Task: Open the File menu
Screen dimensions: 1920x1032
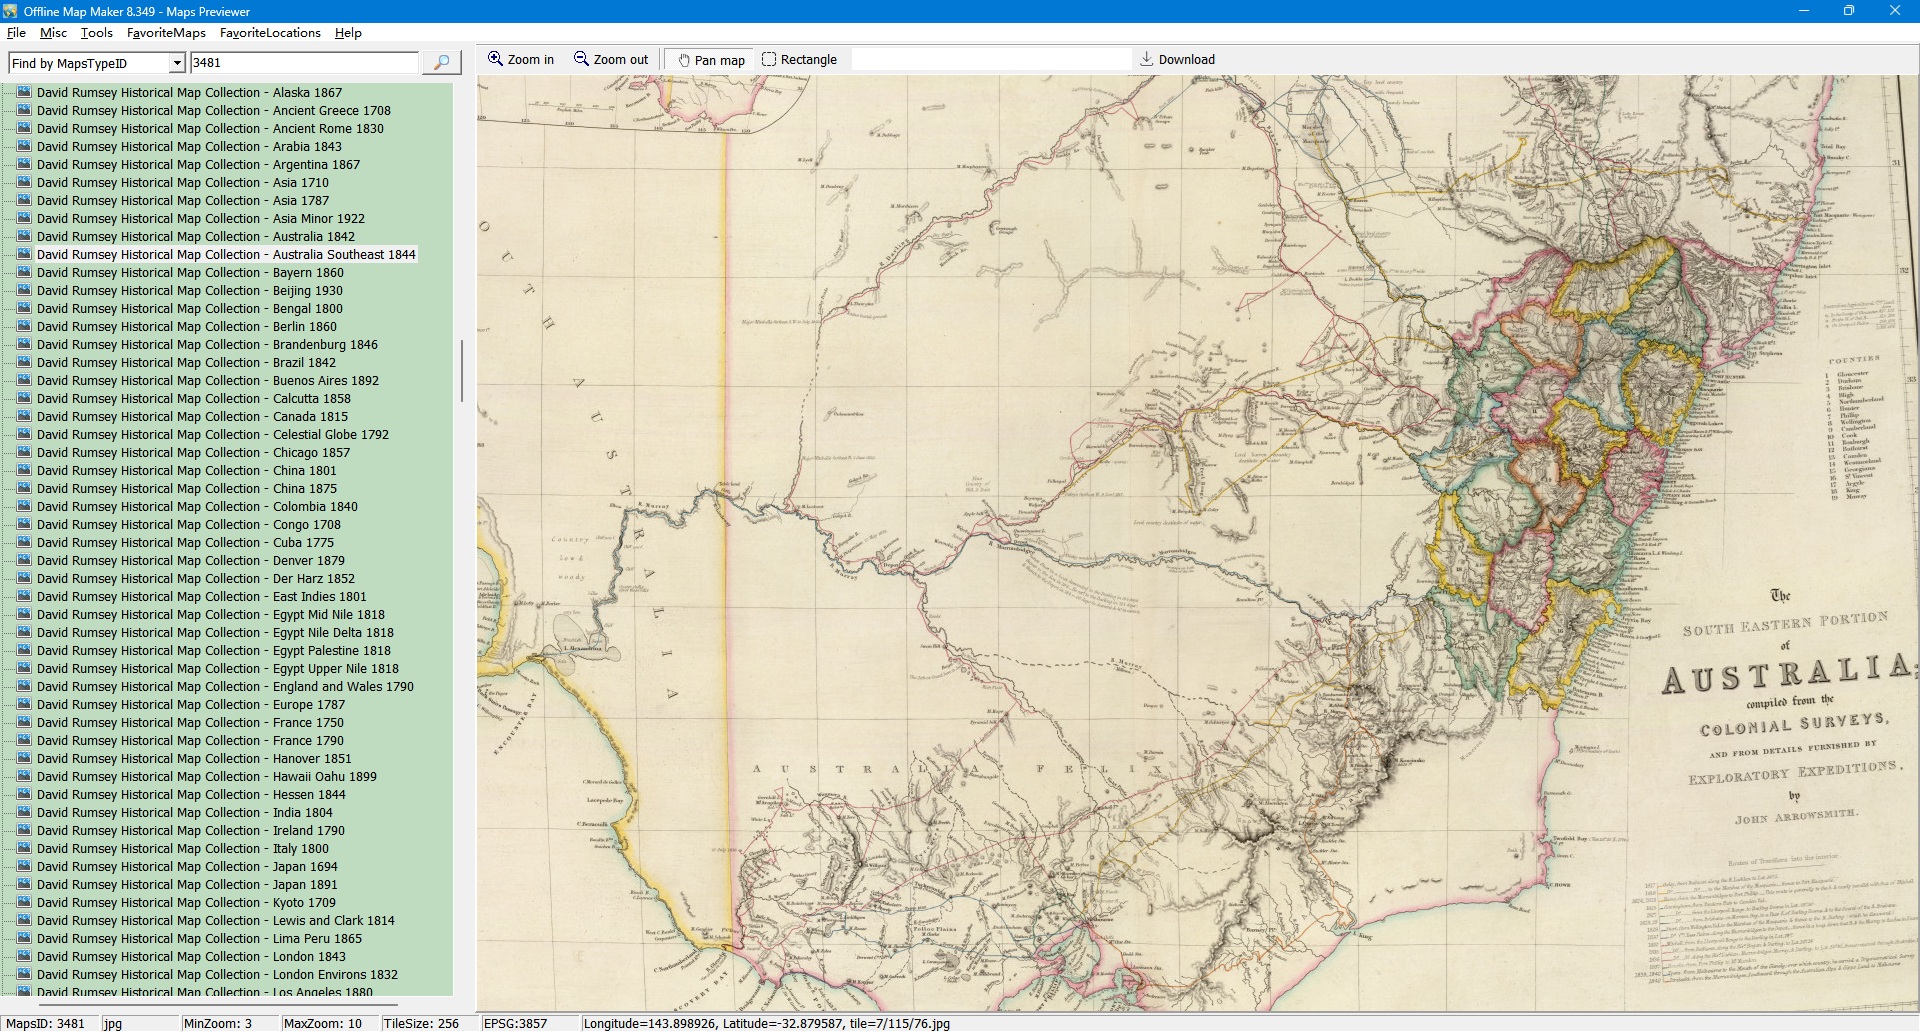Action: point(16,33)
